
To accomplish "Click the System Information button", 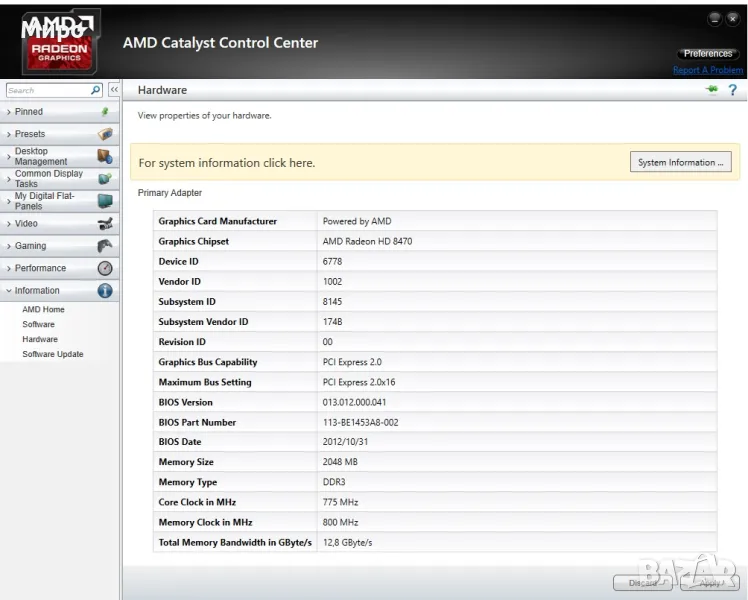I will point(681,163).
